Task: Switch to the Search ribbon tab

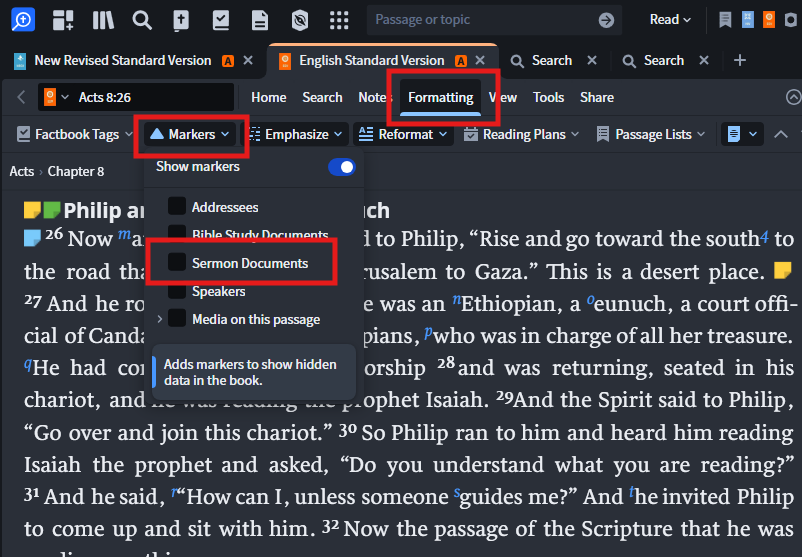Action: pyautogui.click(x=322, y=97)
